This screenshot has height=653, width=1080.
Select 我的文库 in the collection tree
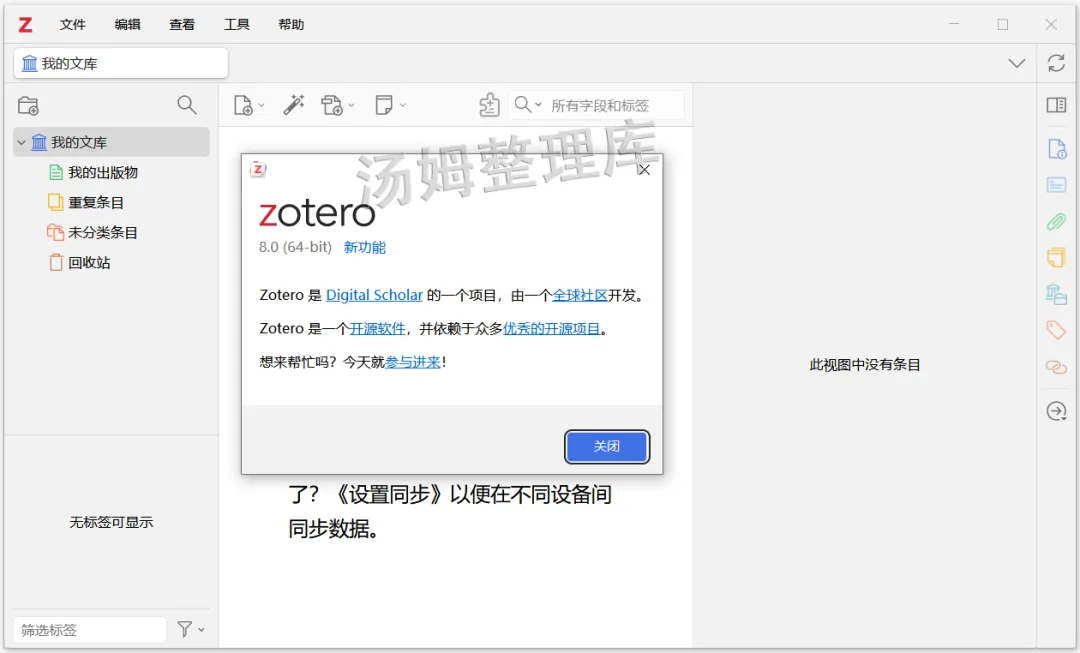(x=112, y=143)
